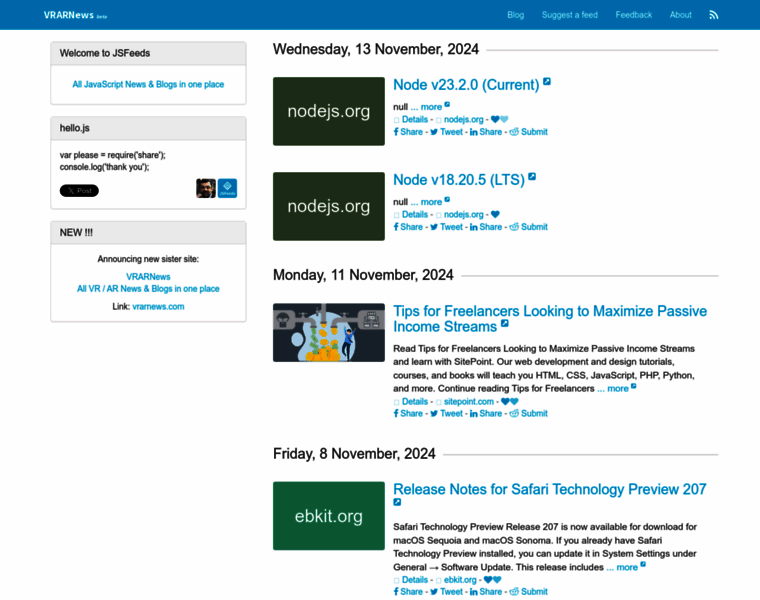Visit the sitepoint.com source link
The image size is (760, 600).
469,401
